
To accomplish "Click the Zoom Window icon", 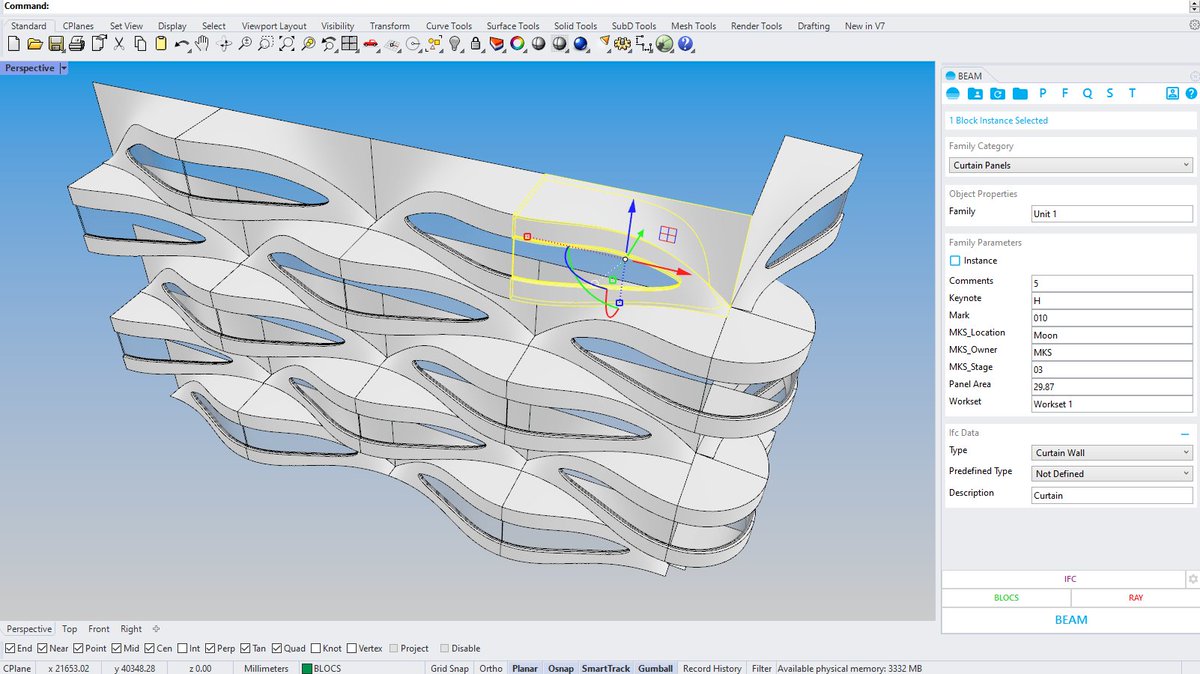I will [x=265, y=44].
